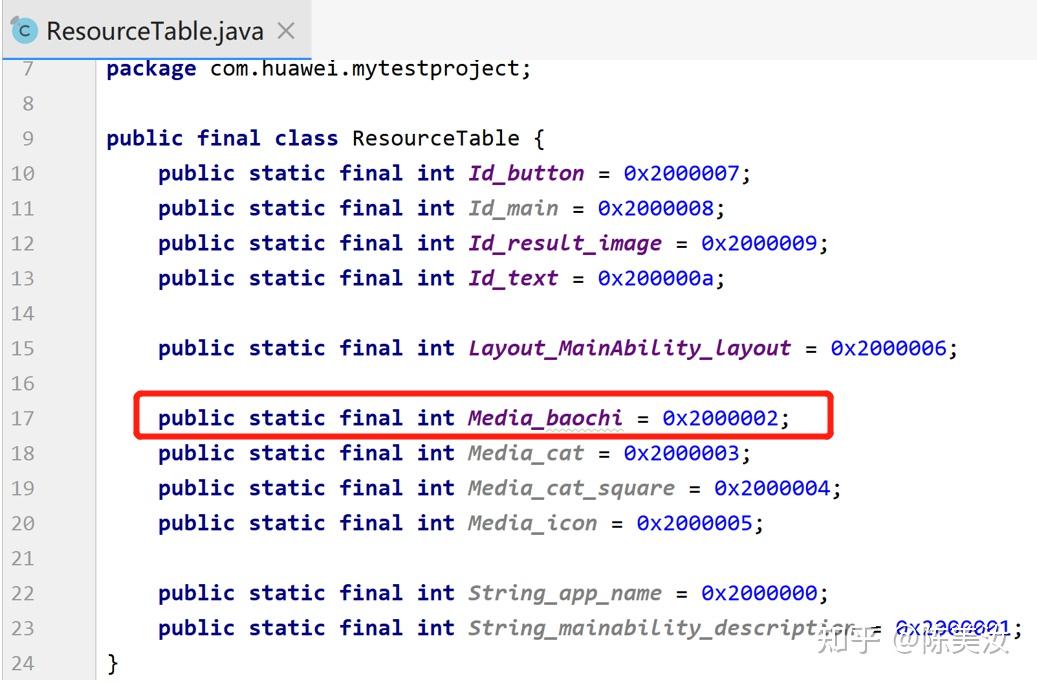Screen dimensions: 1037x683
Task: Click the String_app_name constant name
Action: pos(565,594)
